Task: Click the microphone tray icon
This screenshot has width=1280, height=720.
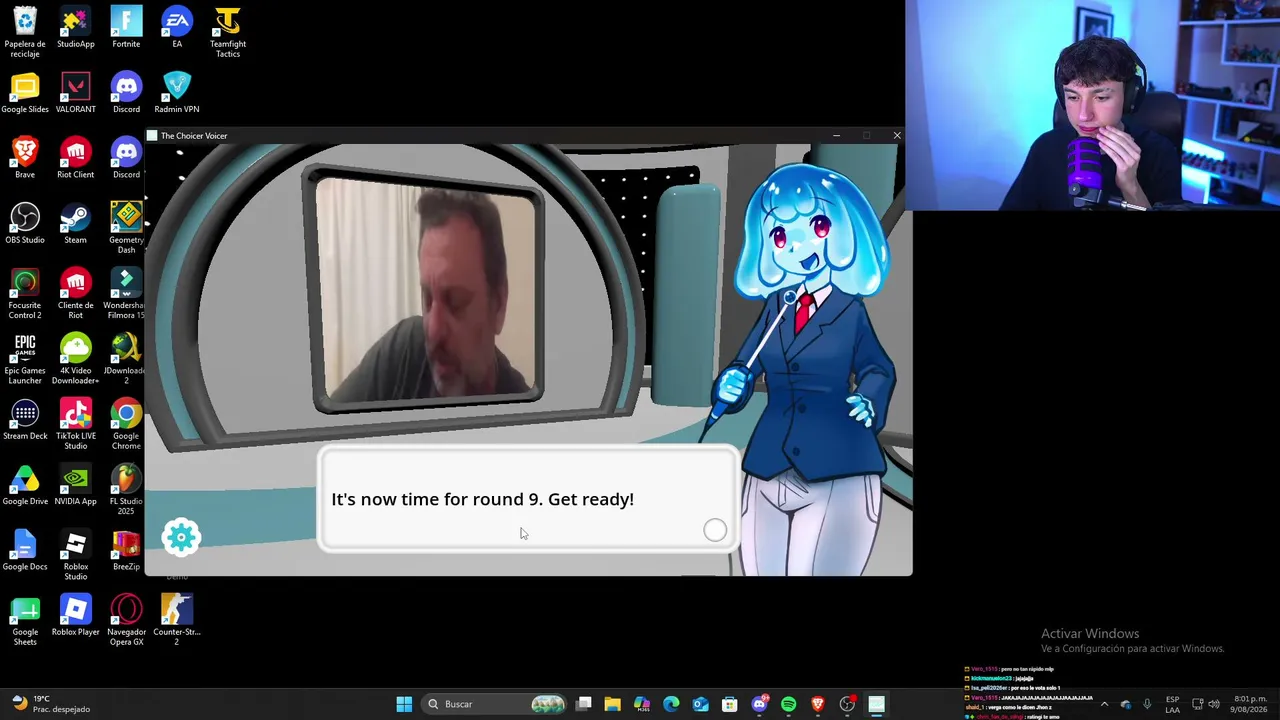Action: tap(1147, 704)
